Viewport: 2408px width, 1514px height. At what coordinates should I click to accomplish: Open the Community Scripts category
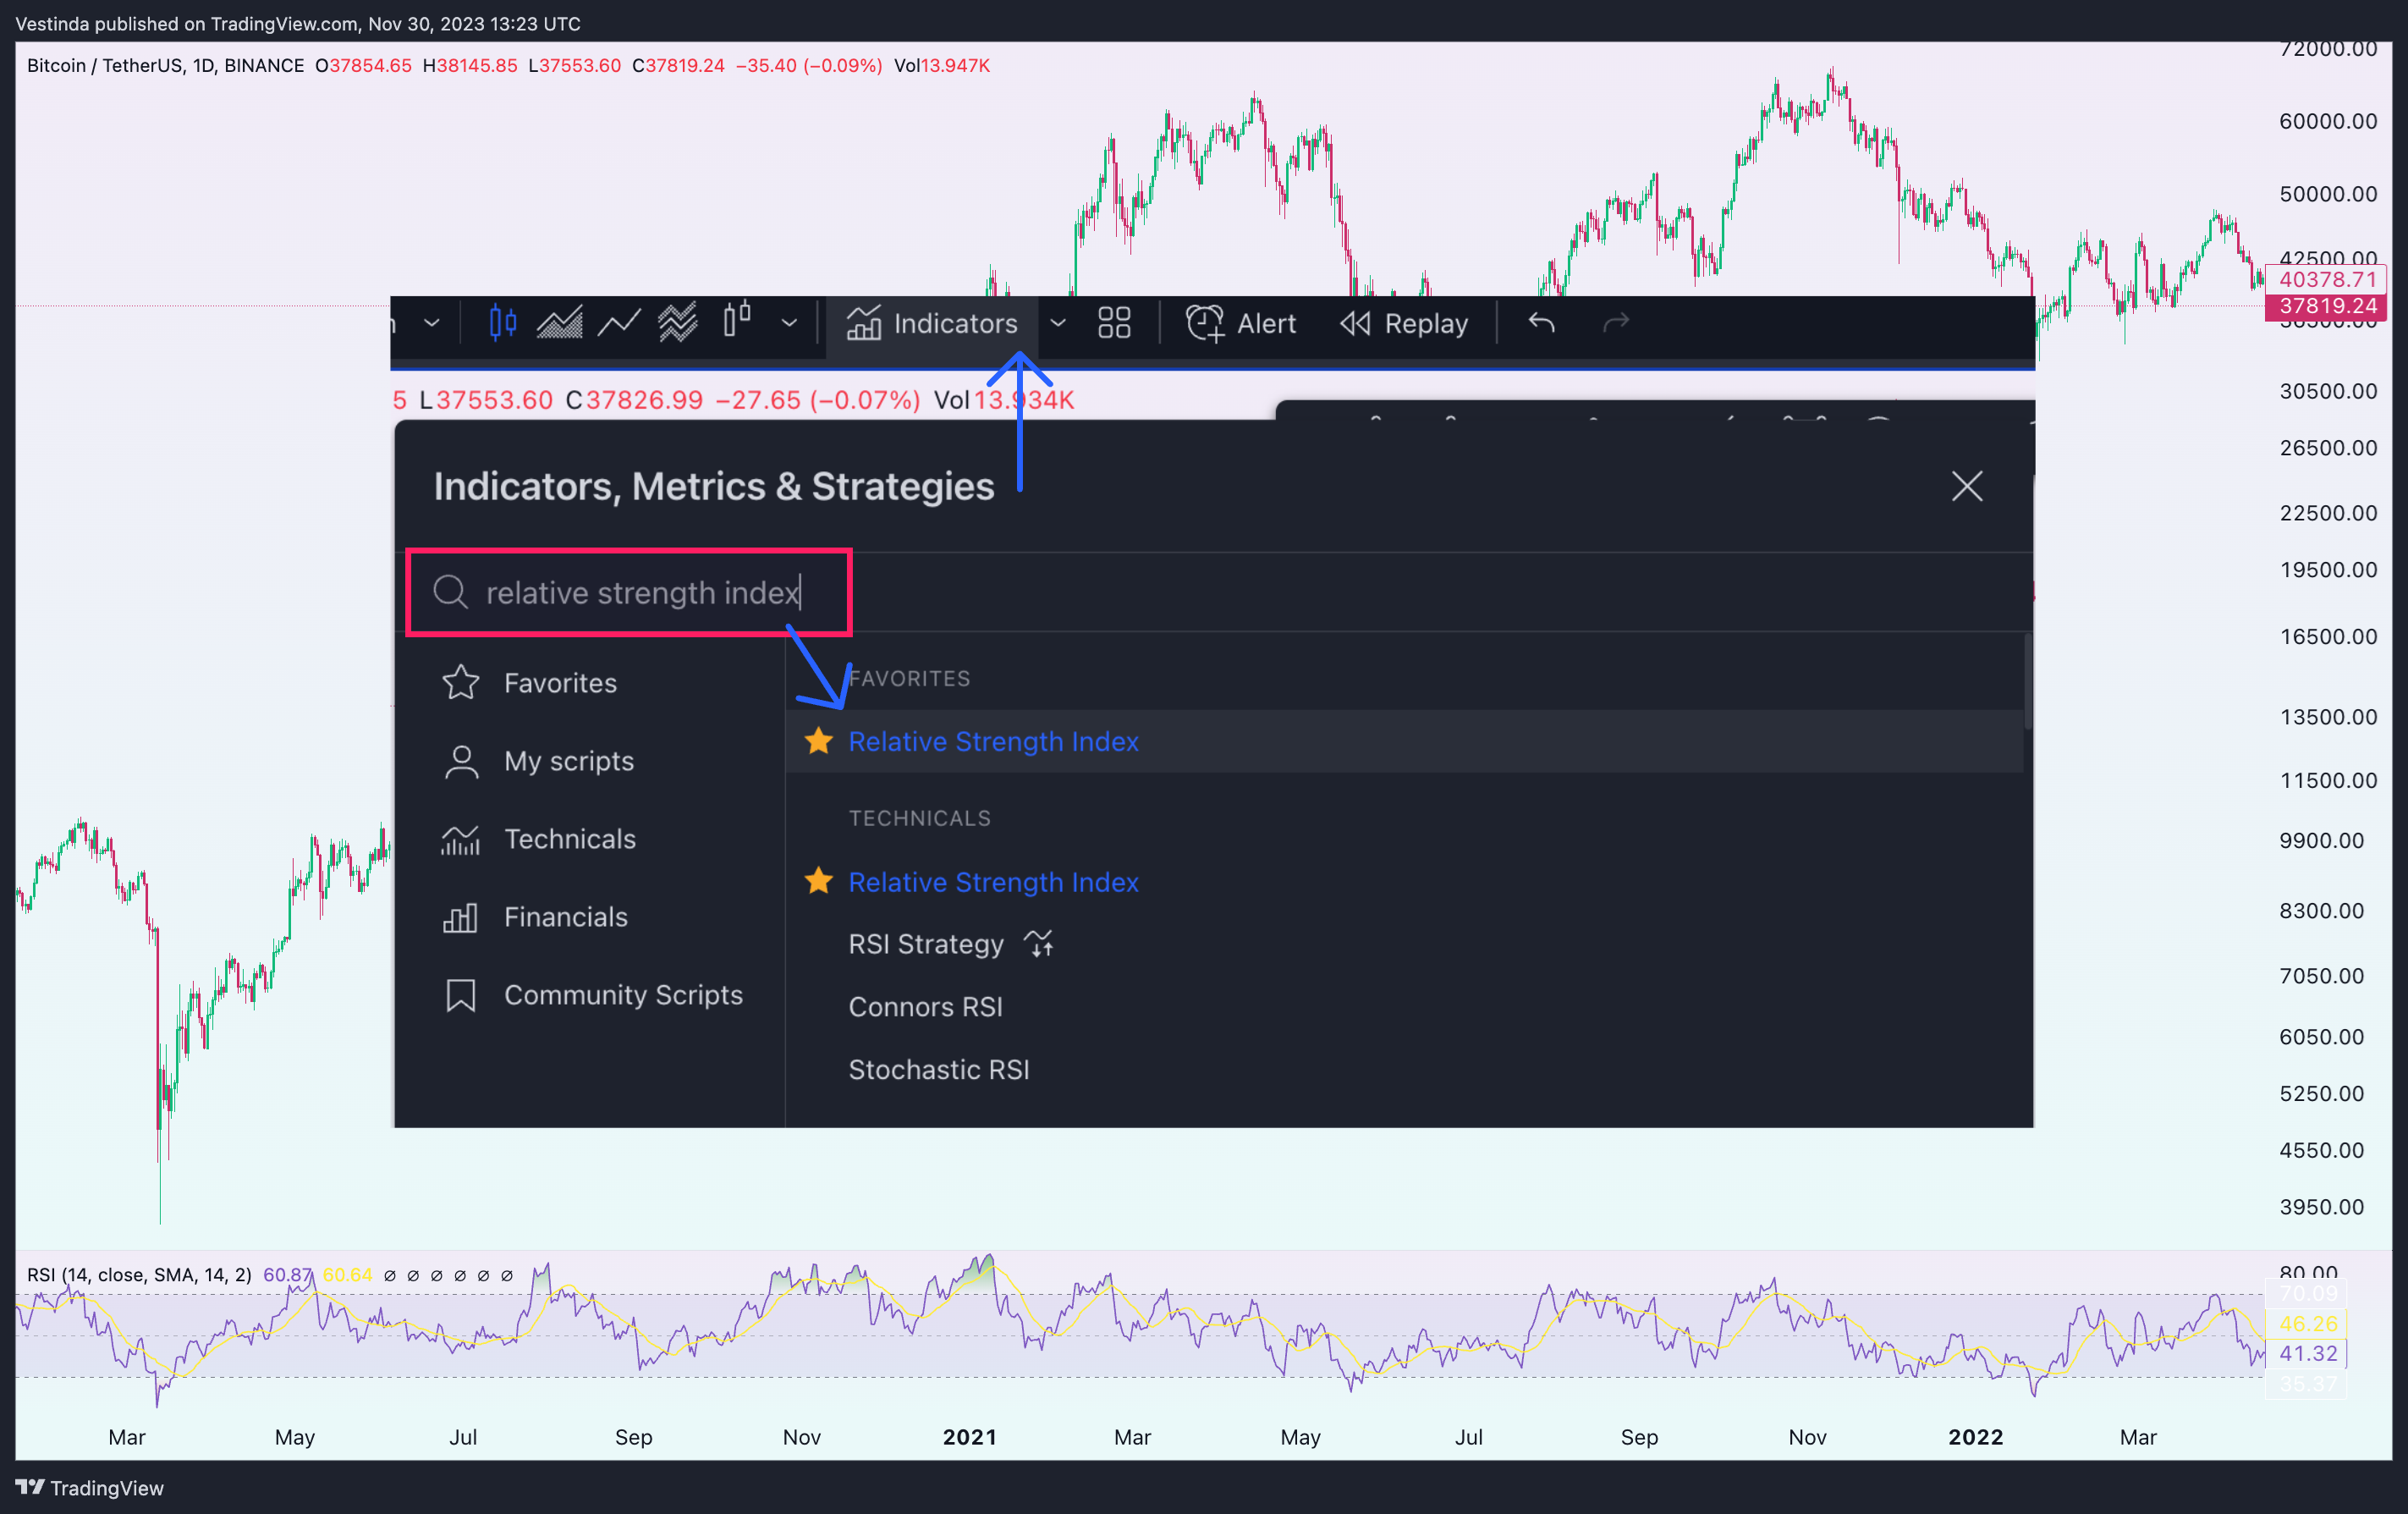tap(592, 995)
